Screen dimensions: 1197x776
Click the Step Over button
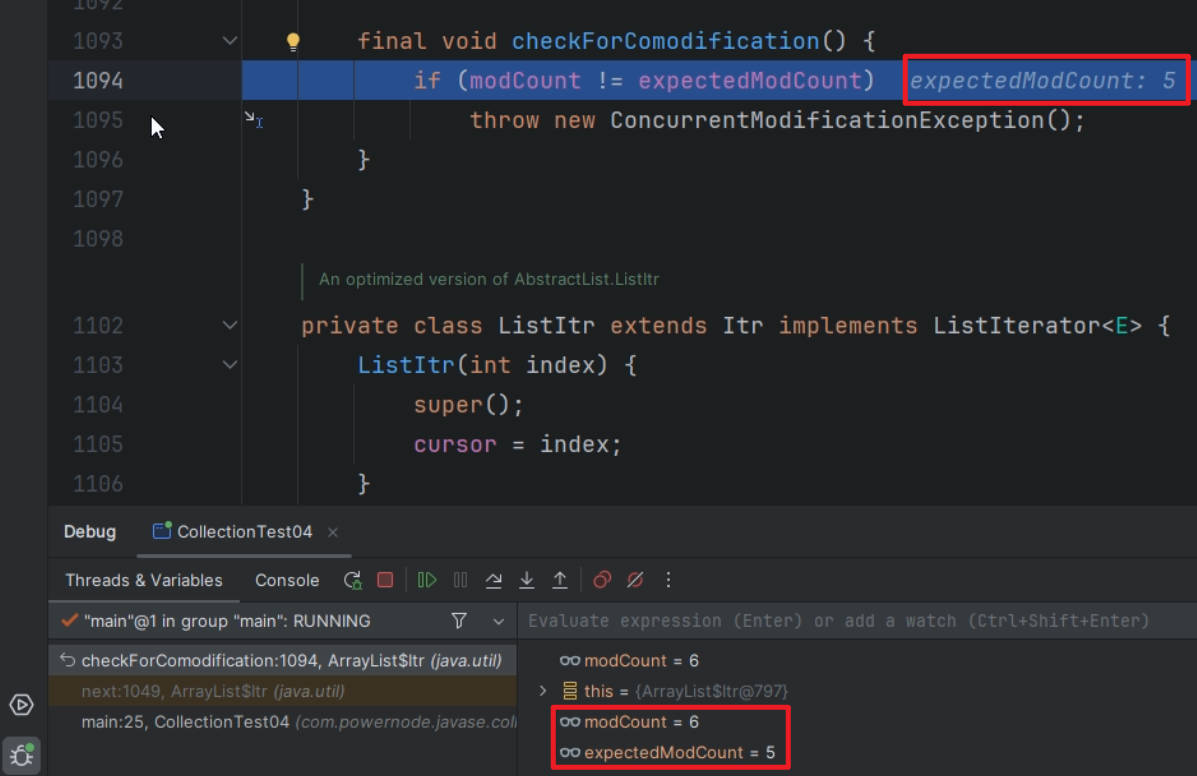click(494, 580)
